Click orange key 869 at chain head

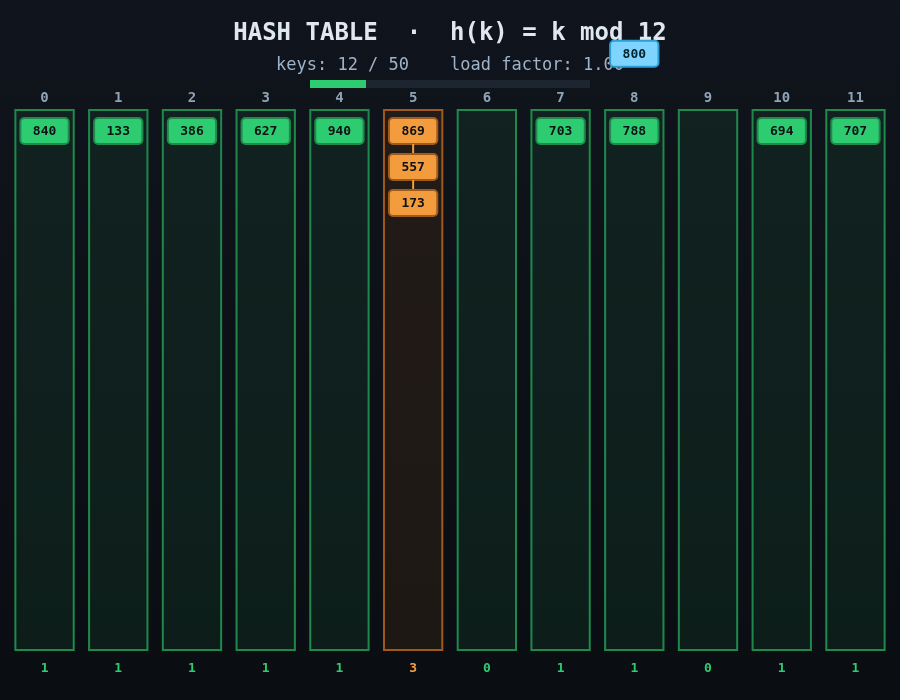[x=413, y=131]
